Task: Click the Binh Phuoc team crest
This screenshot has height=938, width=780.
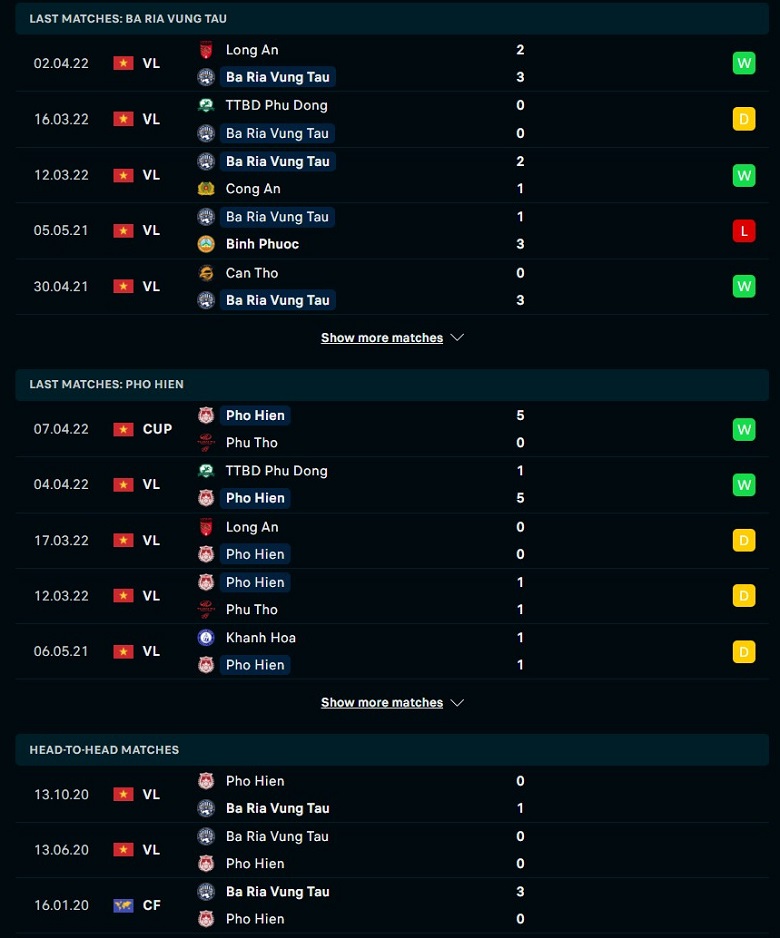Action: pos(206,244)
